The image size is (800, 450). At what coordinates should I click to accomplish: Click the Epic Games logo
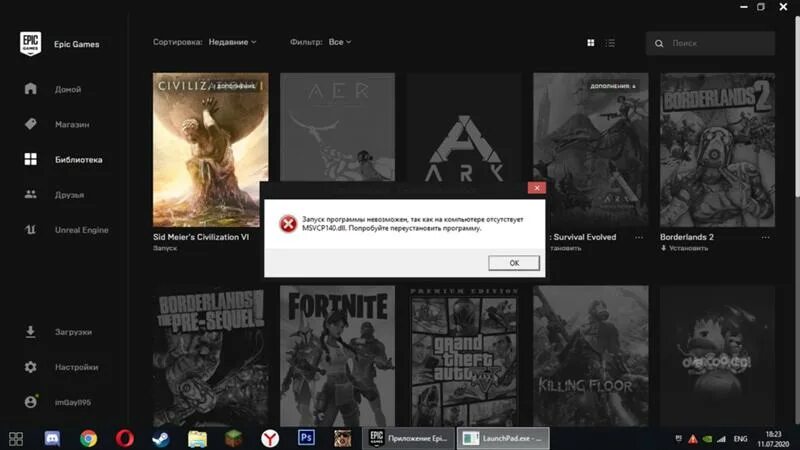pos(31,43)
